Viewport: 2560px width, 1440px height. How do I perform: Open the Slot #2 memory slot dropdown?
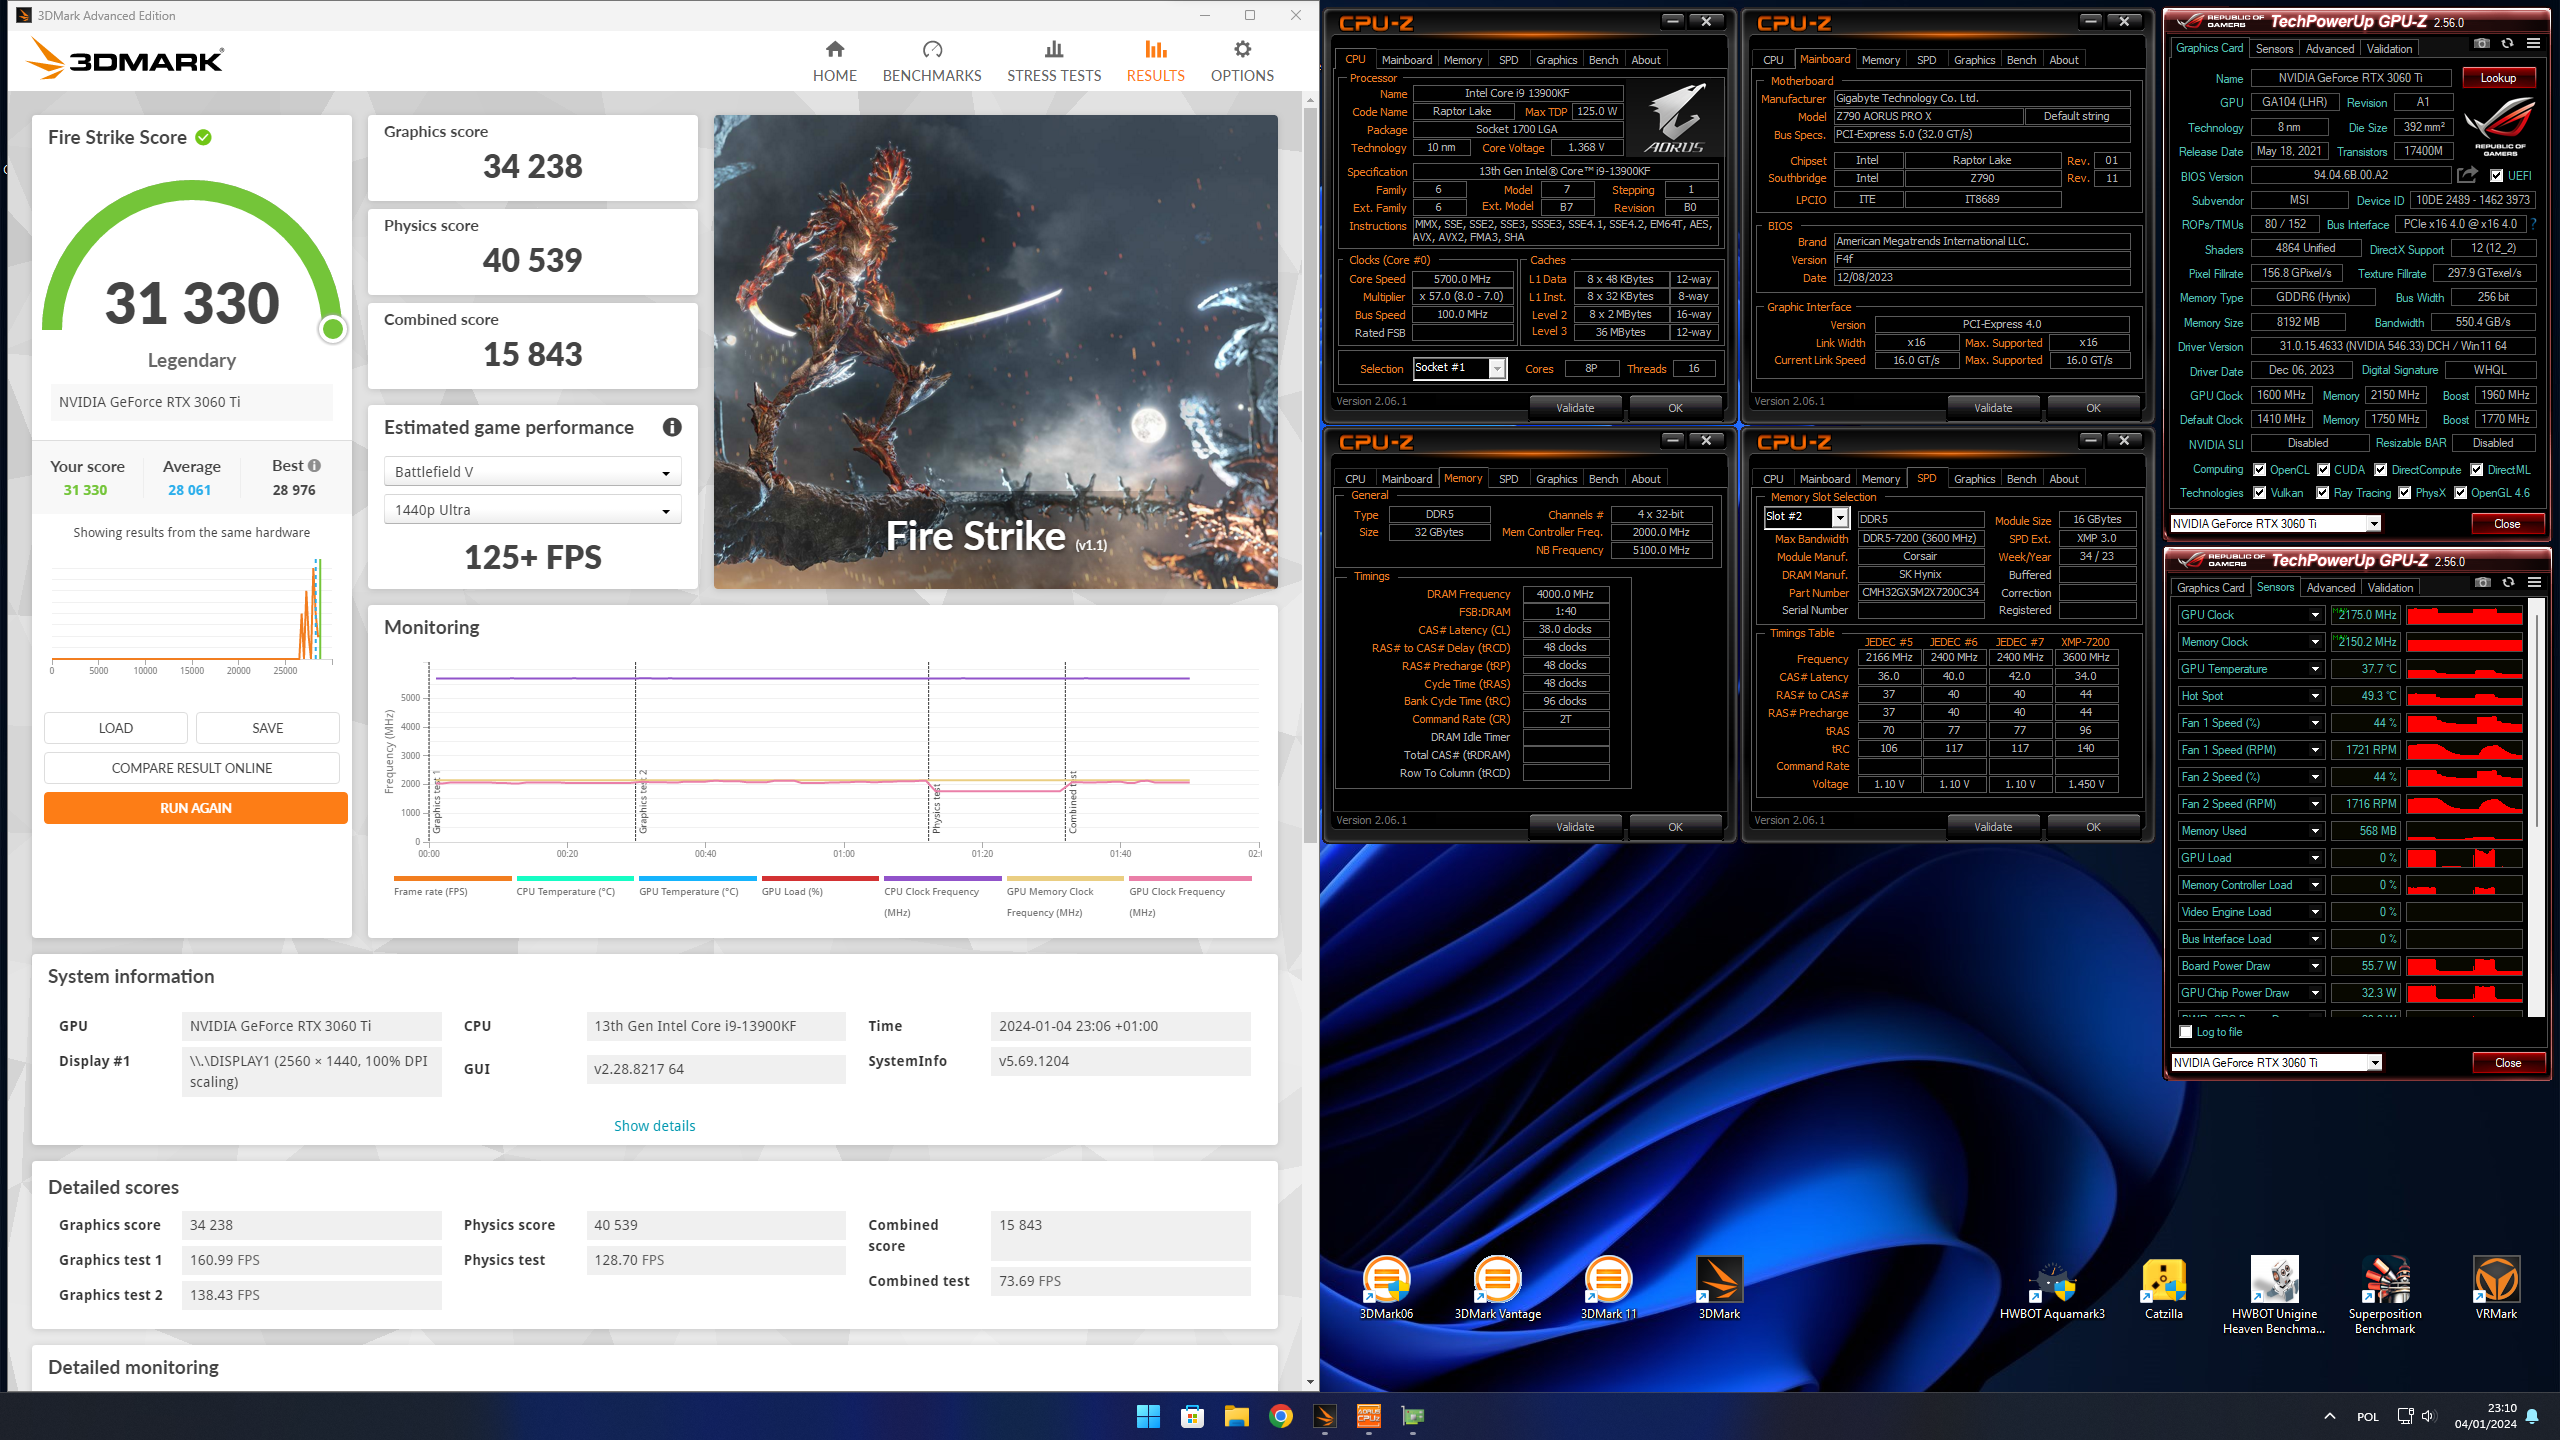[1806, 517]
